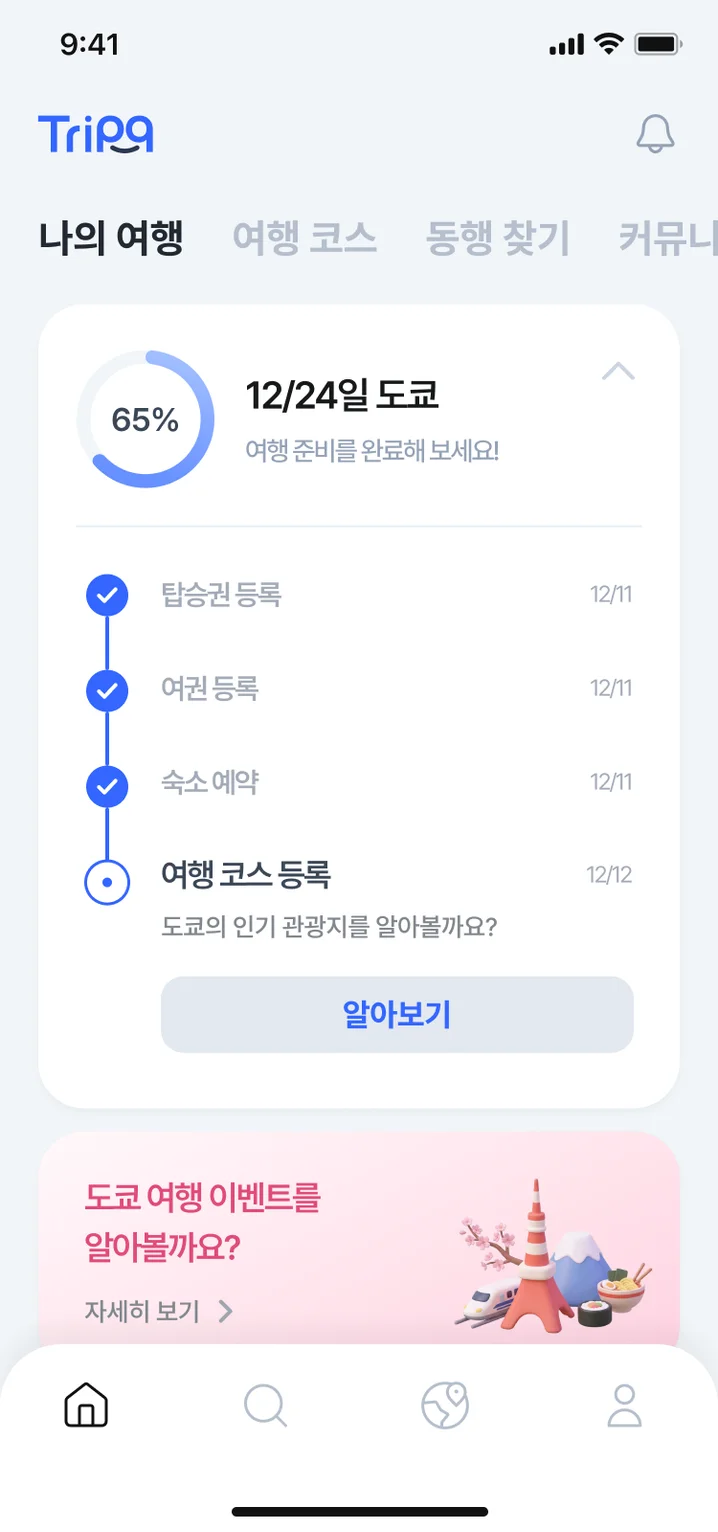Switch to the 여행 코스 tab
Screen dimensions: 718x1532
point(304,239)
